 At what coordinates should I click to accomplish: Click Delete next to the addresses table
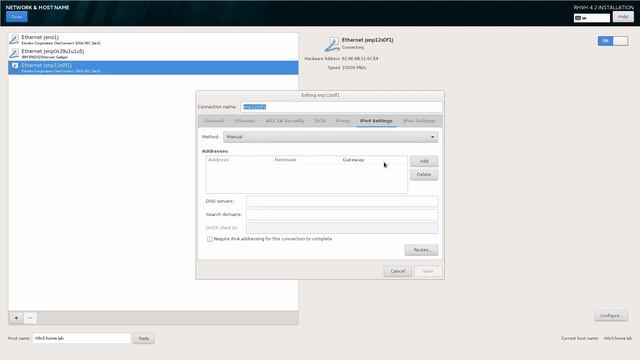point(424,175)
